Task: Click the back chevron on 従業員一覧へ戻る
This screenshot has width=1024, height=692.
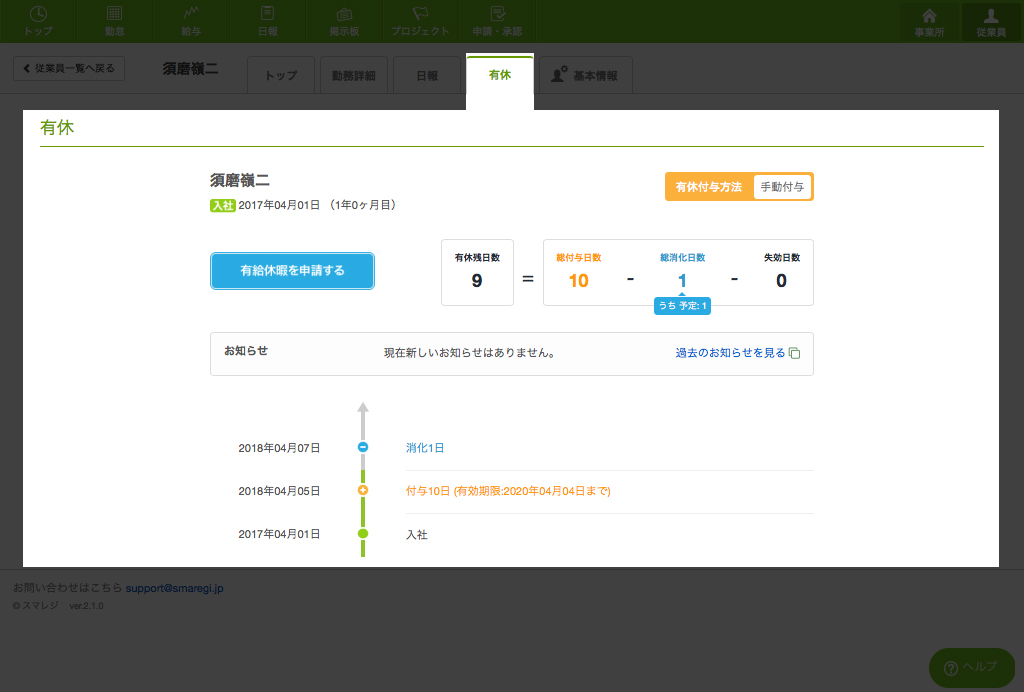Action: coord(26,68)
